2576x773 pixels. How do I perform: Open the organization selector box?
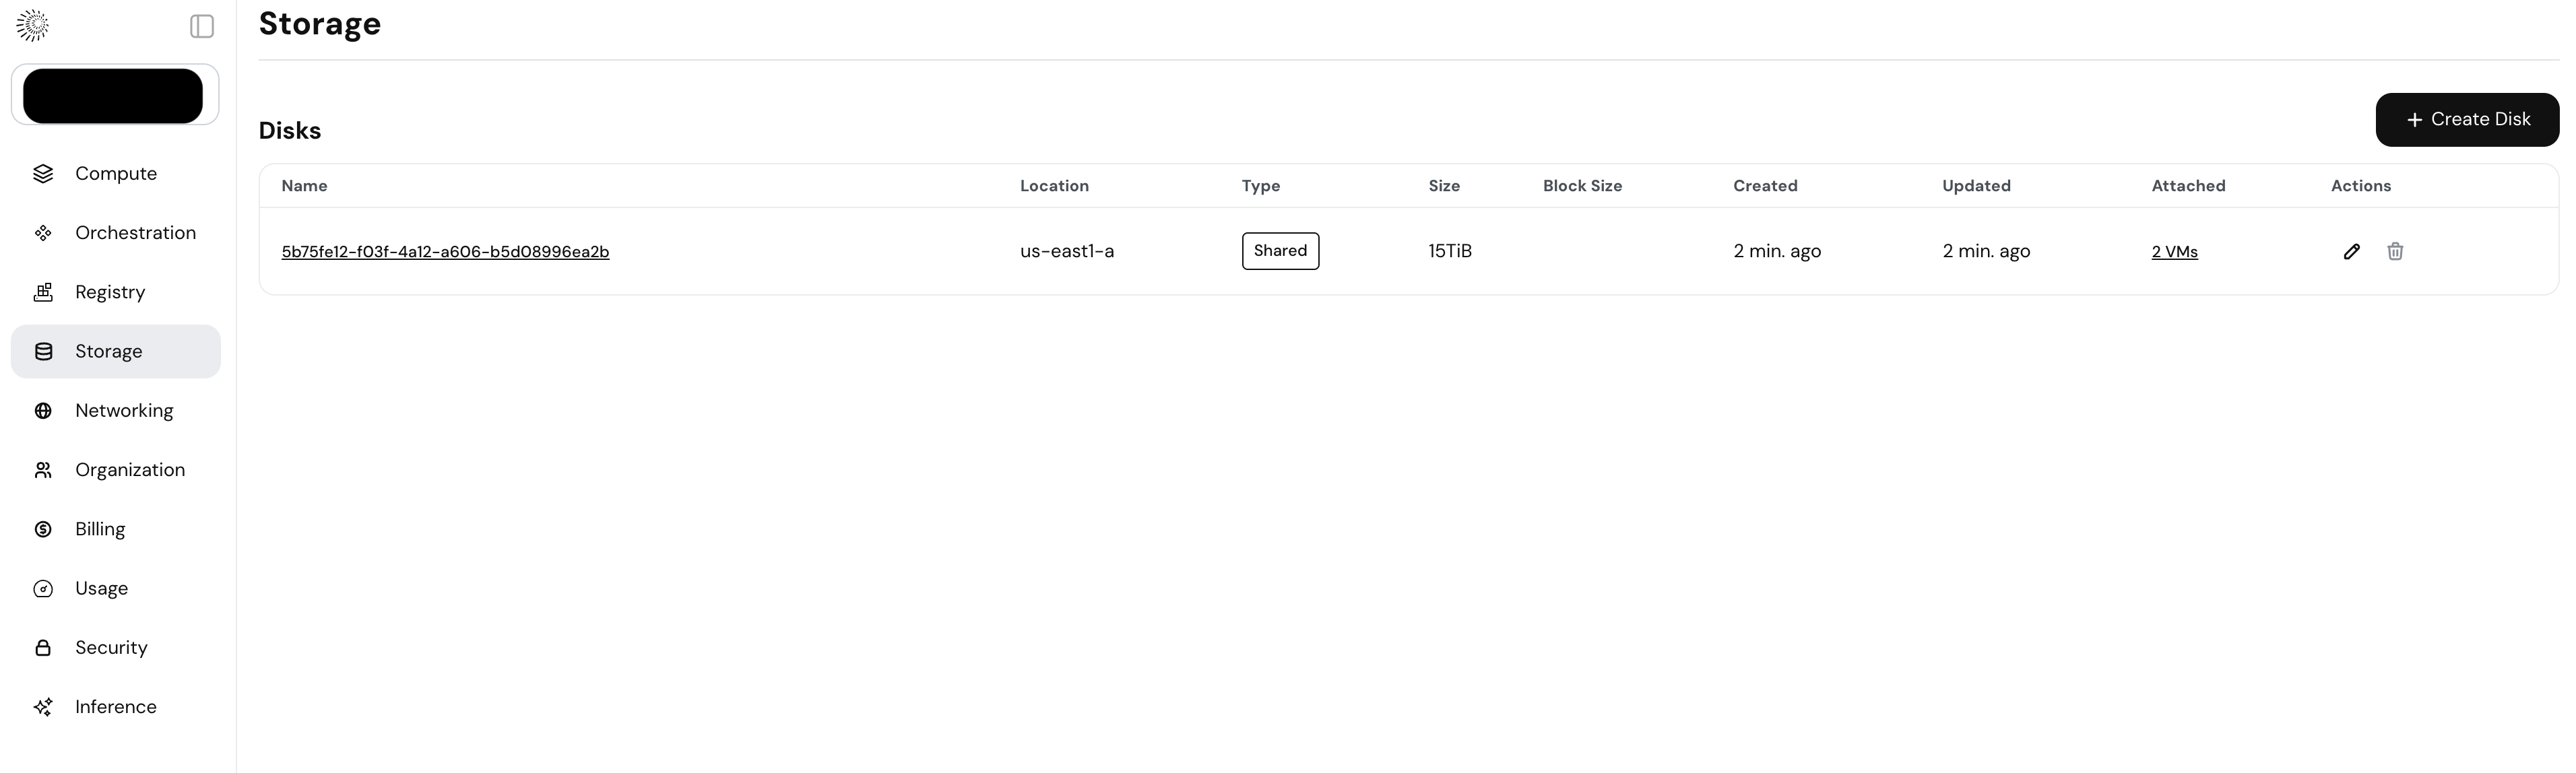(115, 95)
